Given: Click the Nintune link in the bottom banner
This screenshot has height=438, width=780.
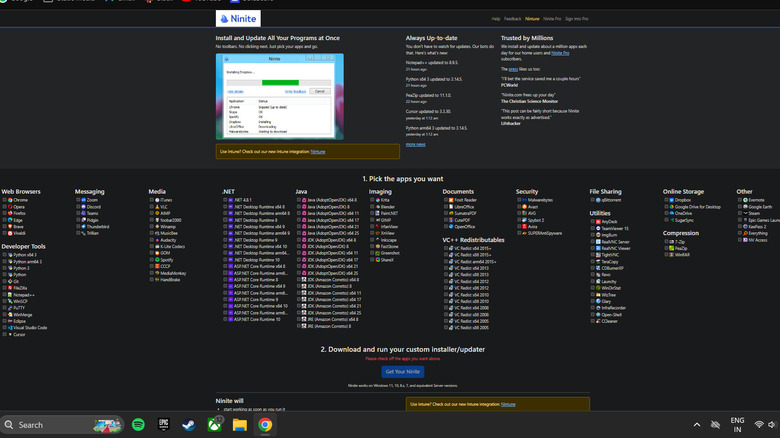Looking at the screenshot, I should [508, 404].
